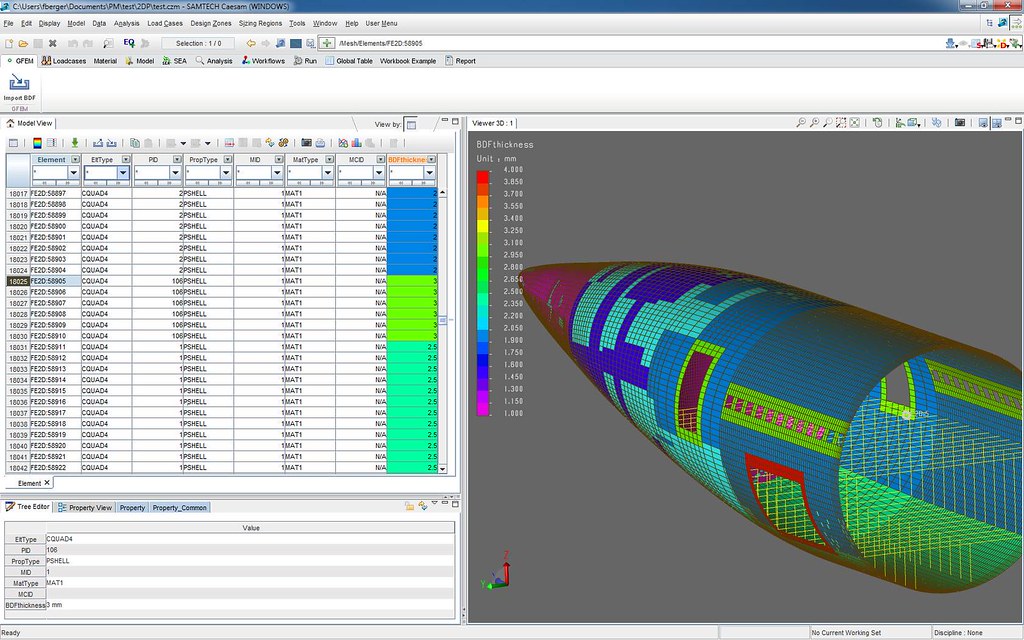Click the green plus icon beside the path field
Image resolution: width=1024 pixels, height=640 pixels.
327,43
